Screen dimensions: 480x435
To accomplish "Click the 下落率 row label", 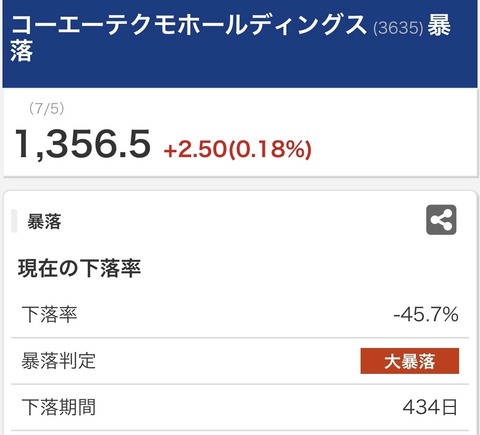I will (x=50, y=314).
